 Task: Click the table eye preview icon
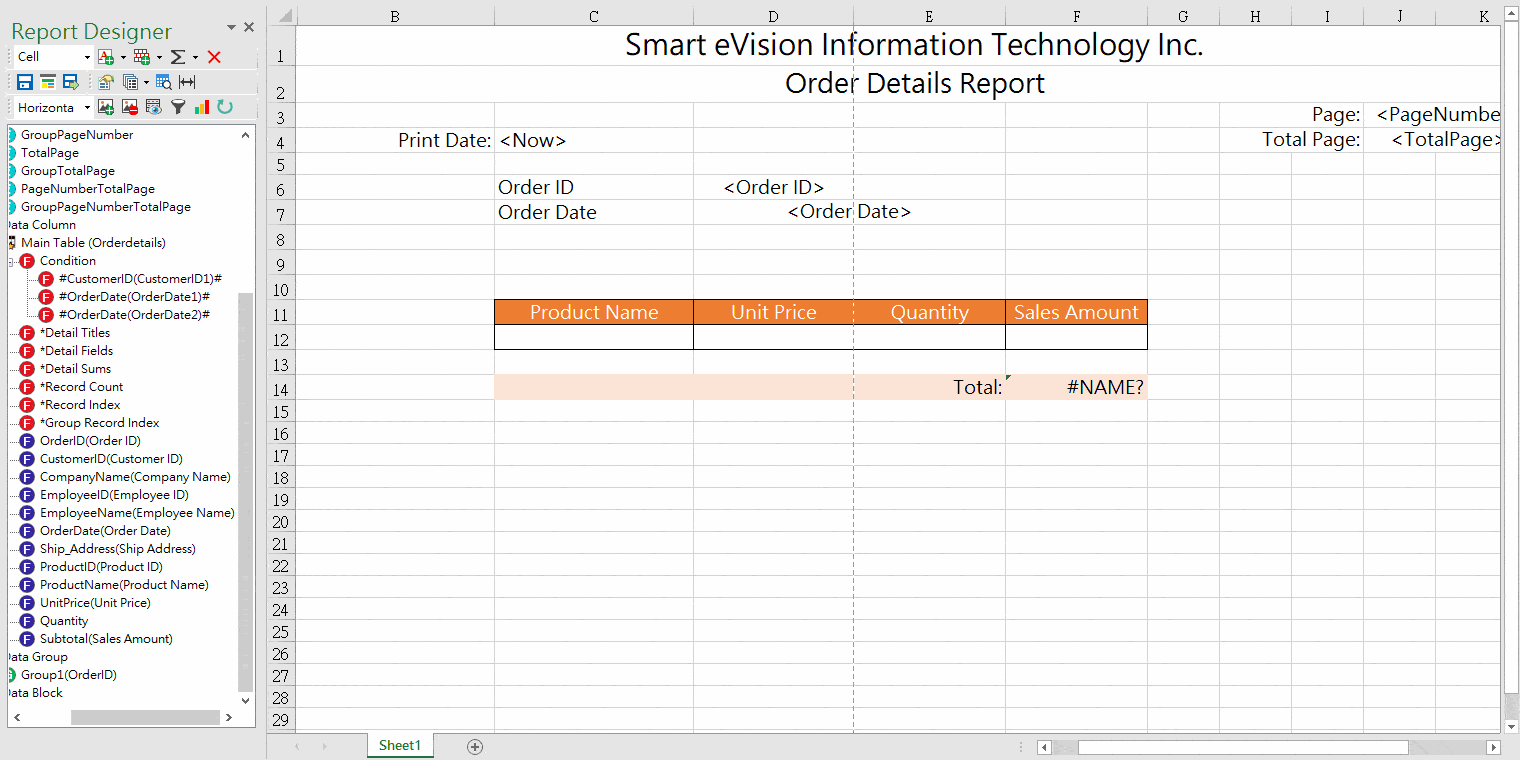(154, 107)
